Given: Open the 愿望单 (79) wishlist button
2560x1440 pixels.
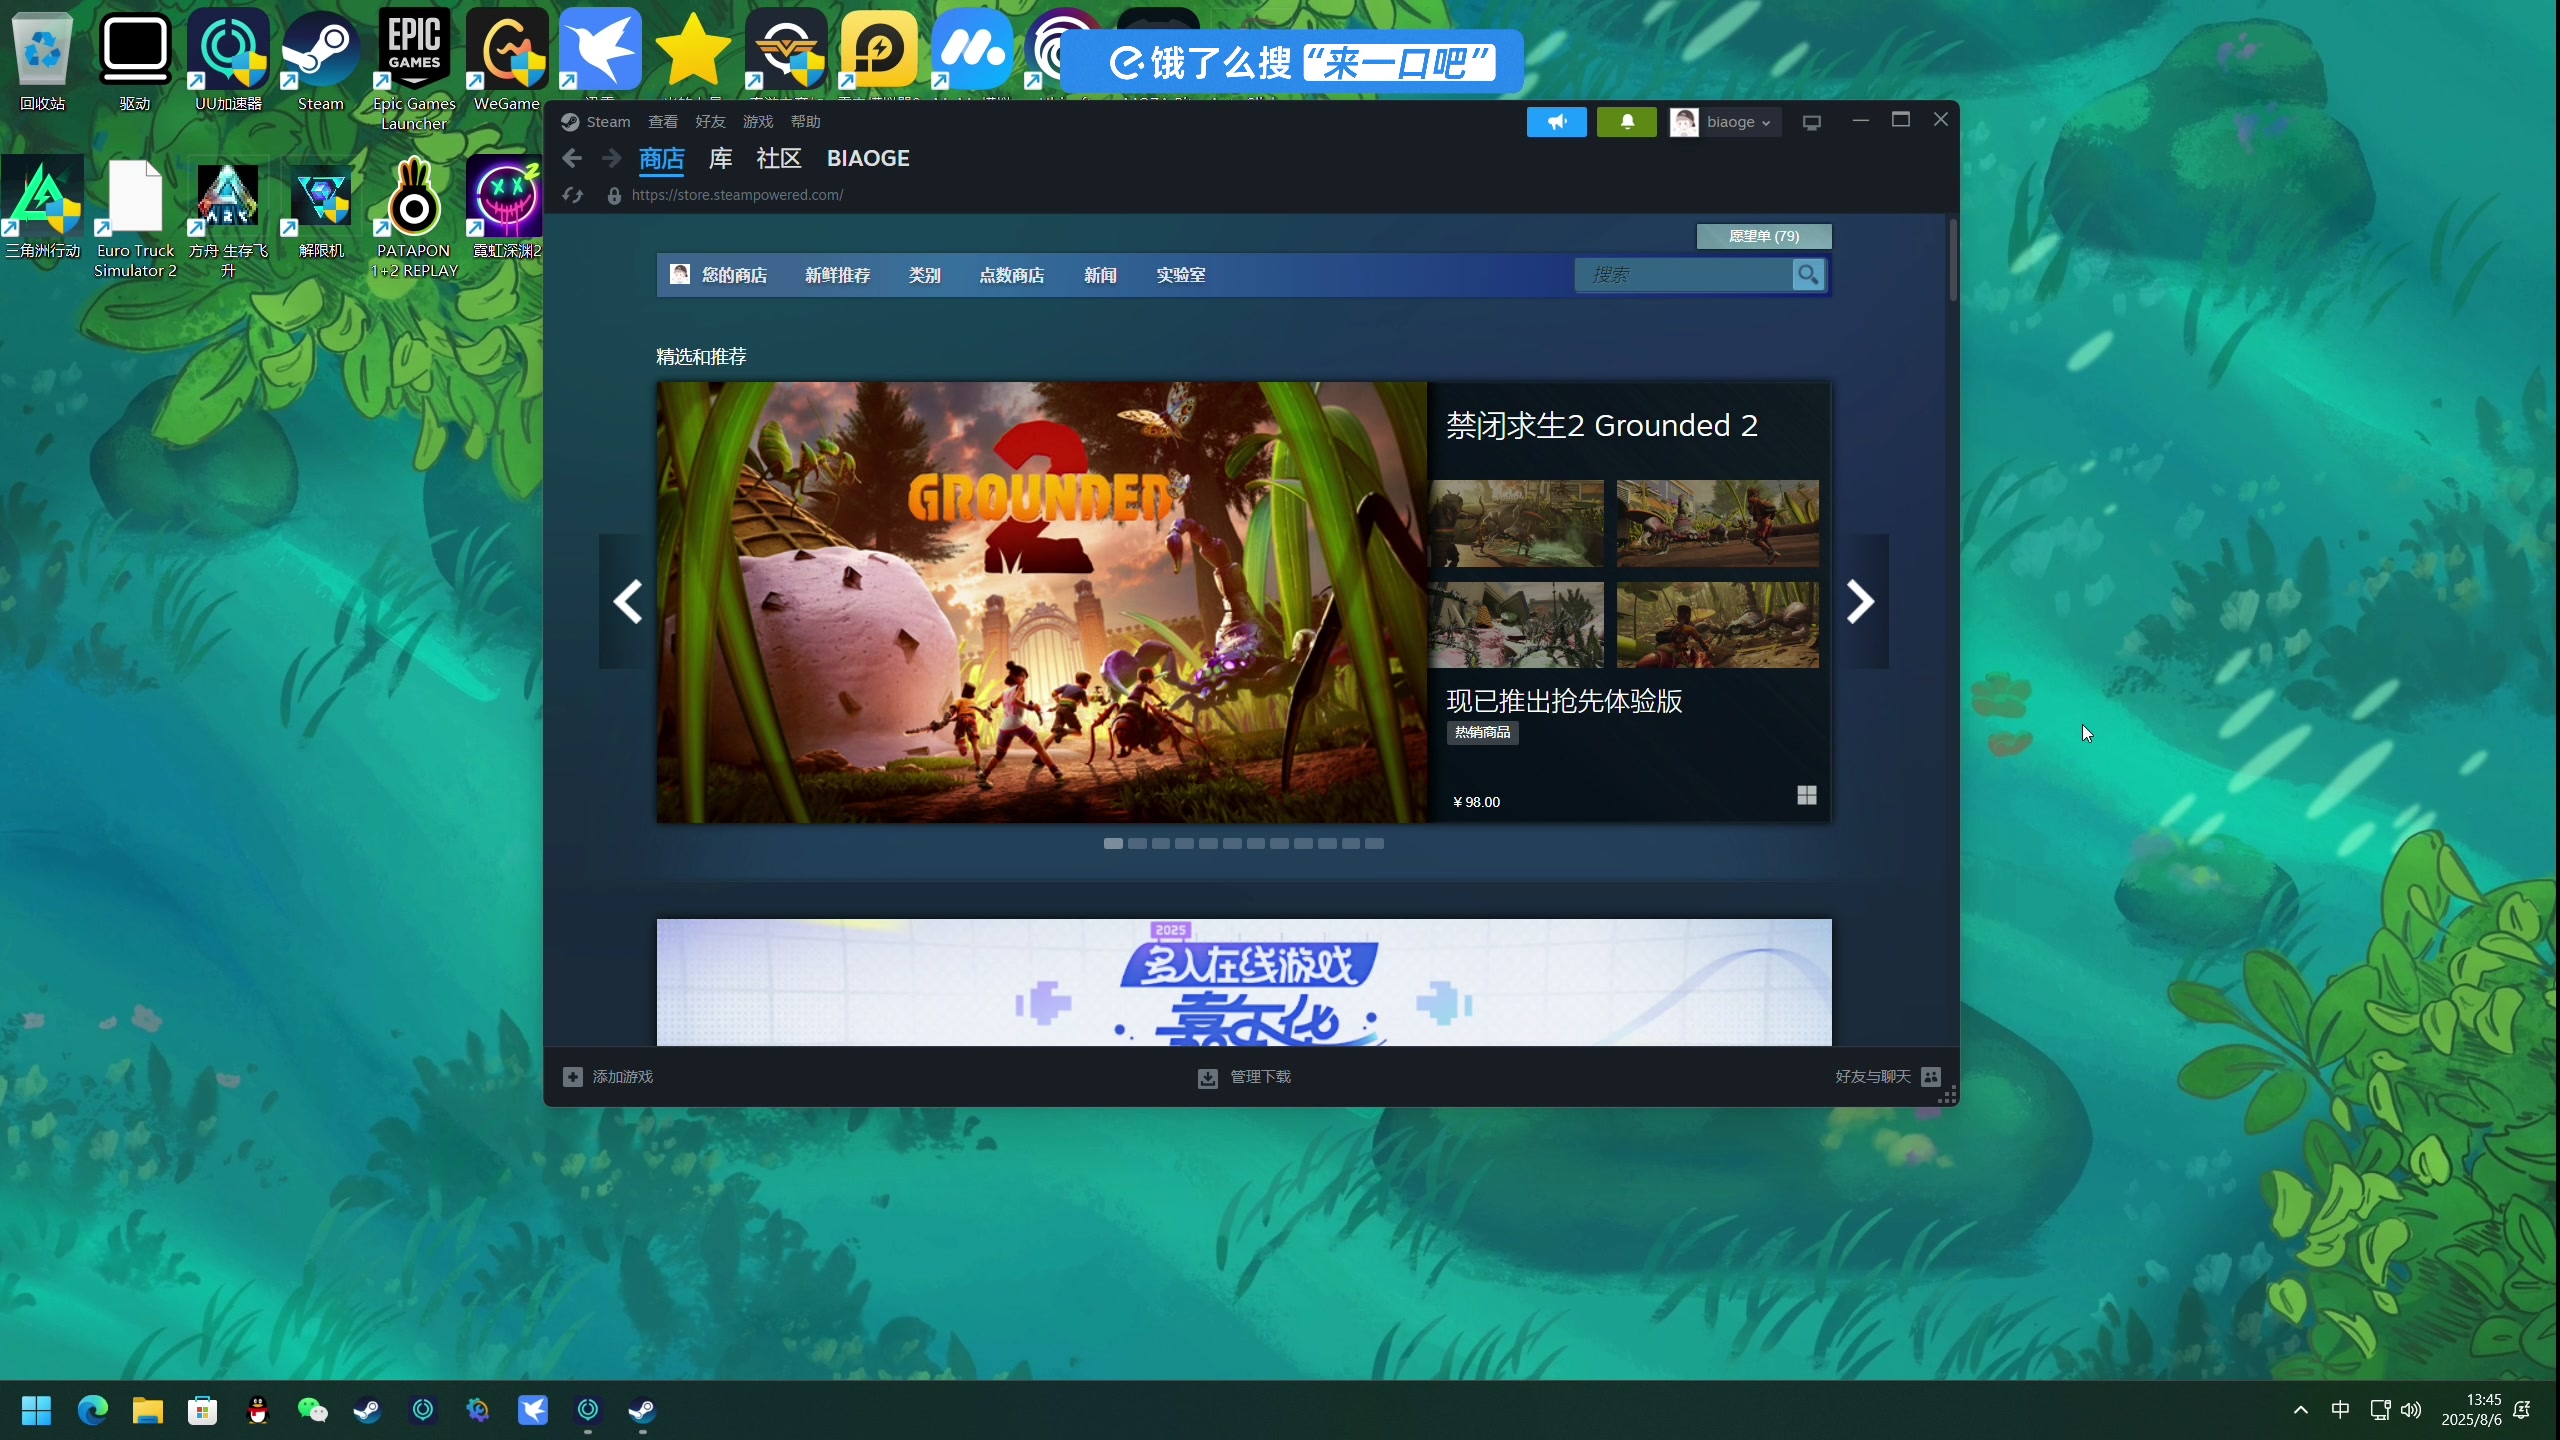Looking at the screenshot, I should [x=1764, y=236].
